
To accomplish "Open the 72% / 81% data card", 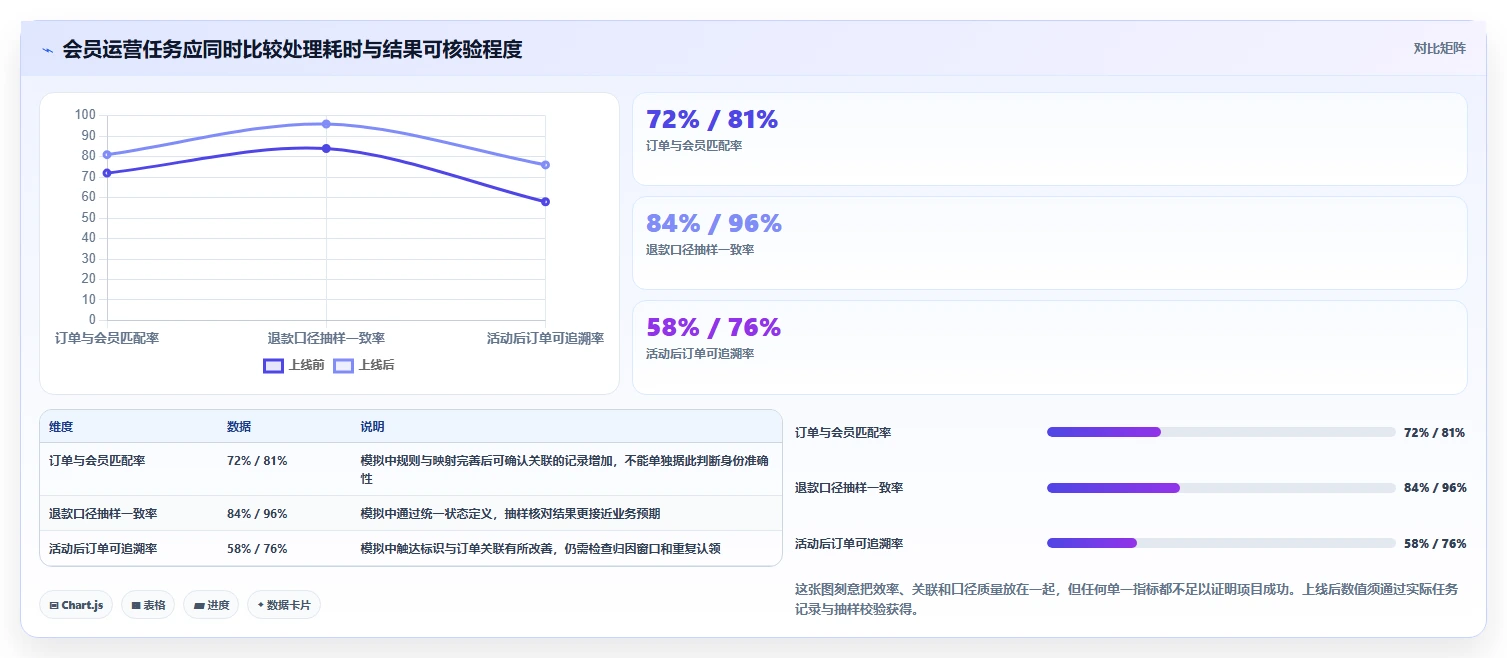I will click(x=1050, y=139).
